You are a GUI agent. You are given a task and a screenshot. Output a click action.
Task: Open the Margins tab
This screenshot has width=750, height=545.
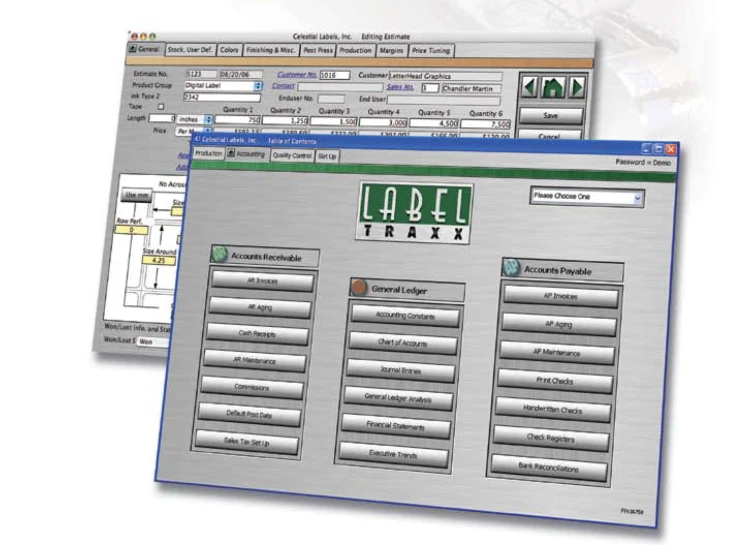coord(391,51)
